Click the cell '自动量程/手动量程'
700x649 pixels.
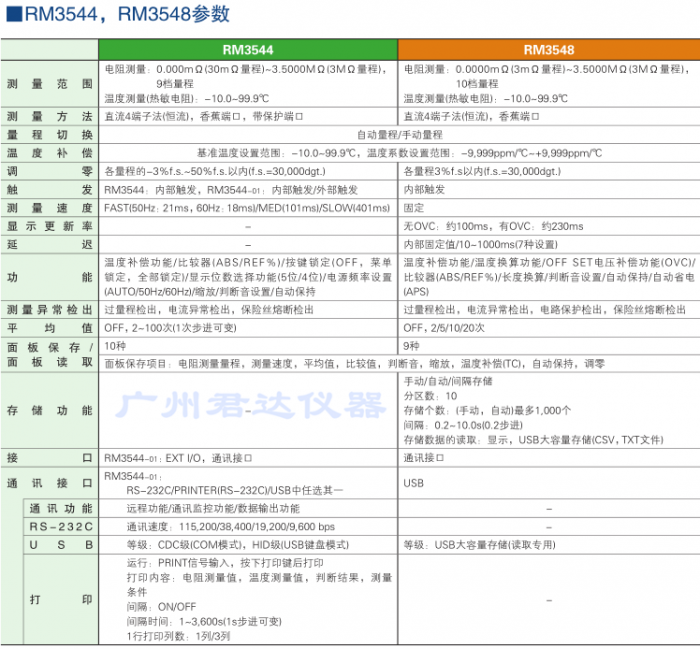(x=399, y=135)
